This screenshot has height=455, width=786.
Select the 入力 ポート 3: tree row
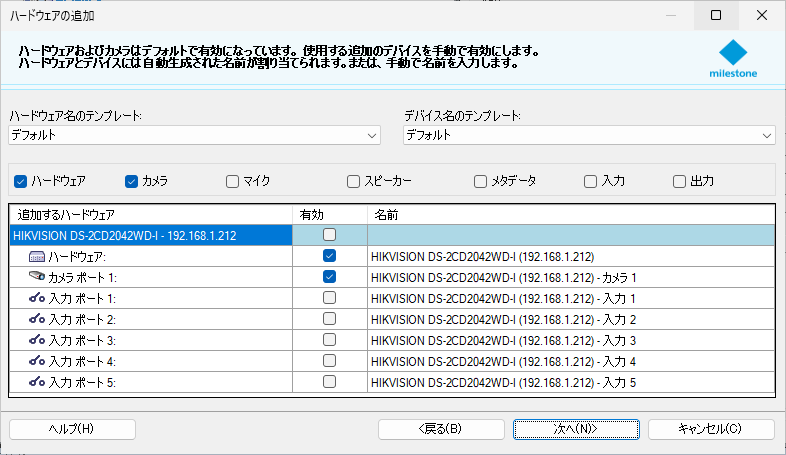click(x=150, y=341)
